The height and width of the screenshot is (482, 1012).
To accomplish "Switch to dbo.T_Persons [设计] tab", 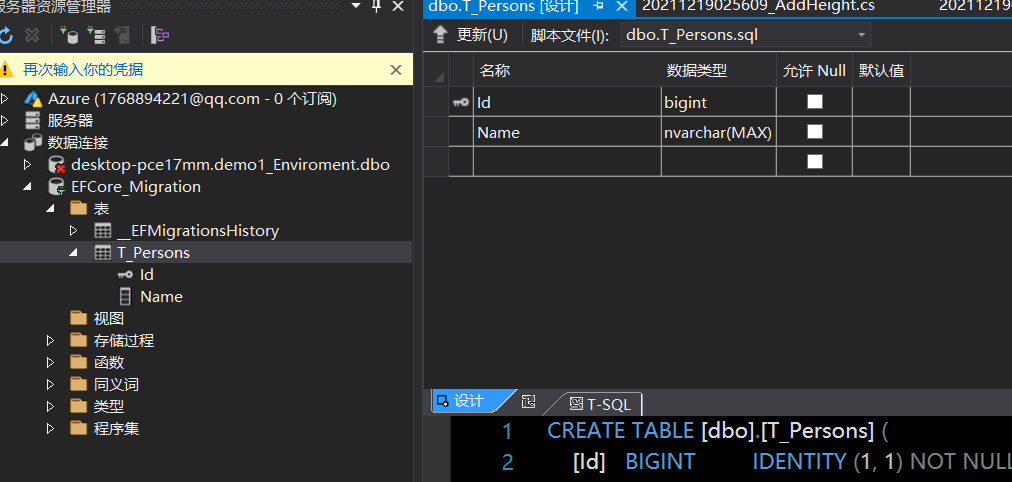I will [x=503, y=6].
